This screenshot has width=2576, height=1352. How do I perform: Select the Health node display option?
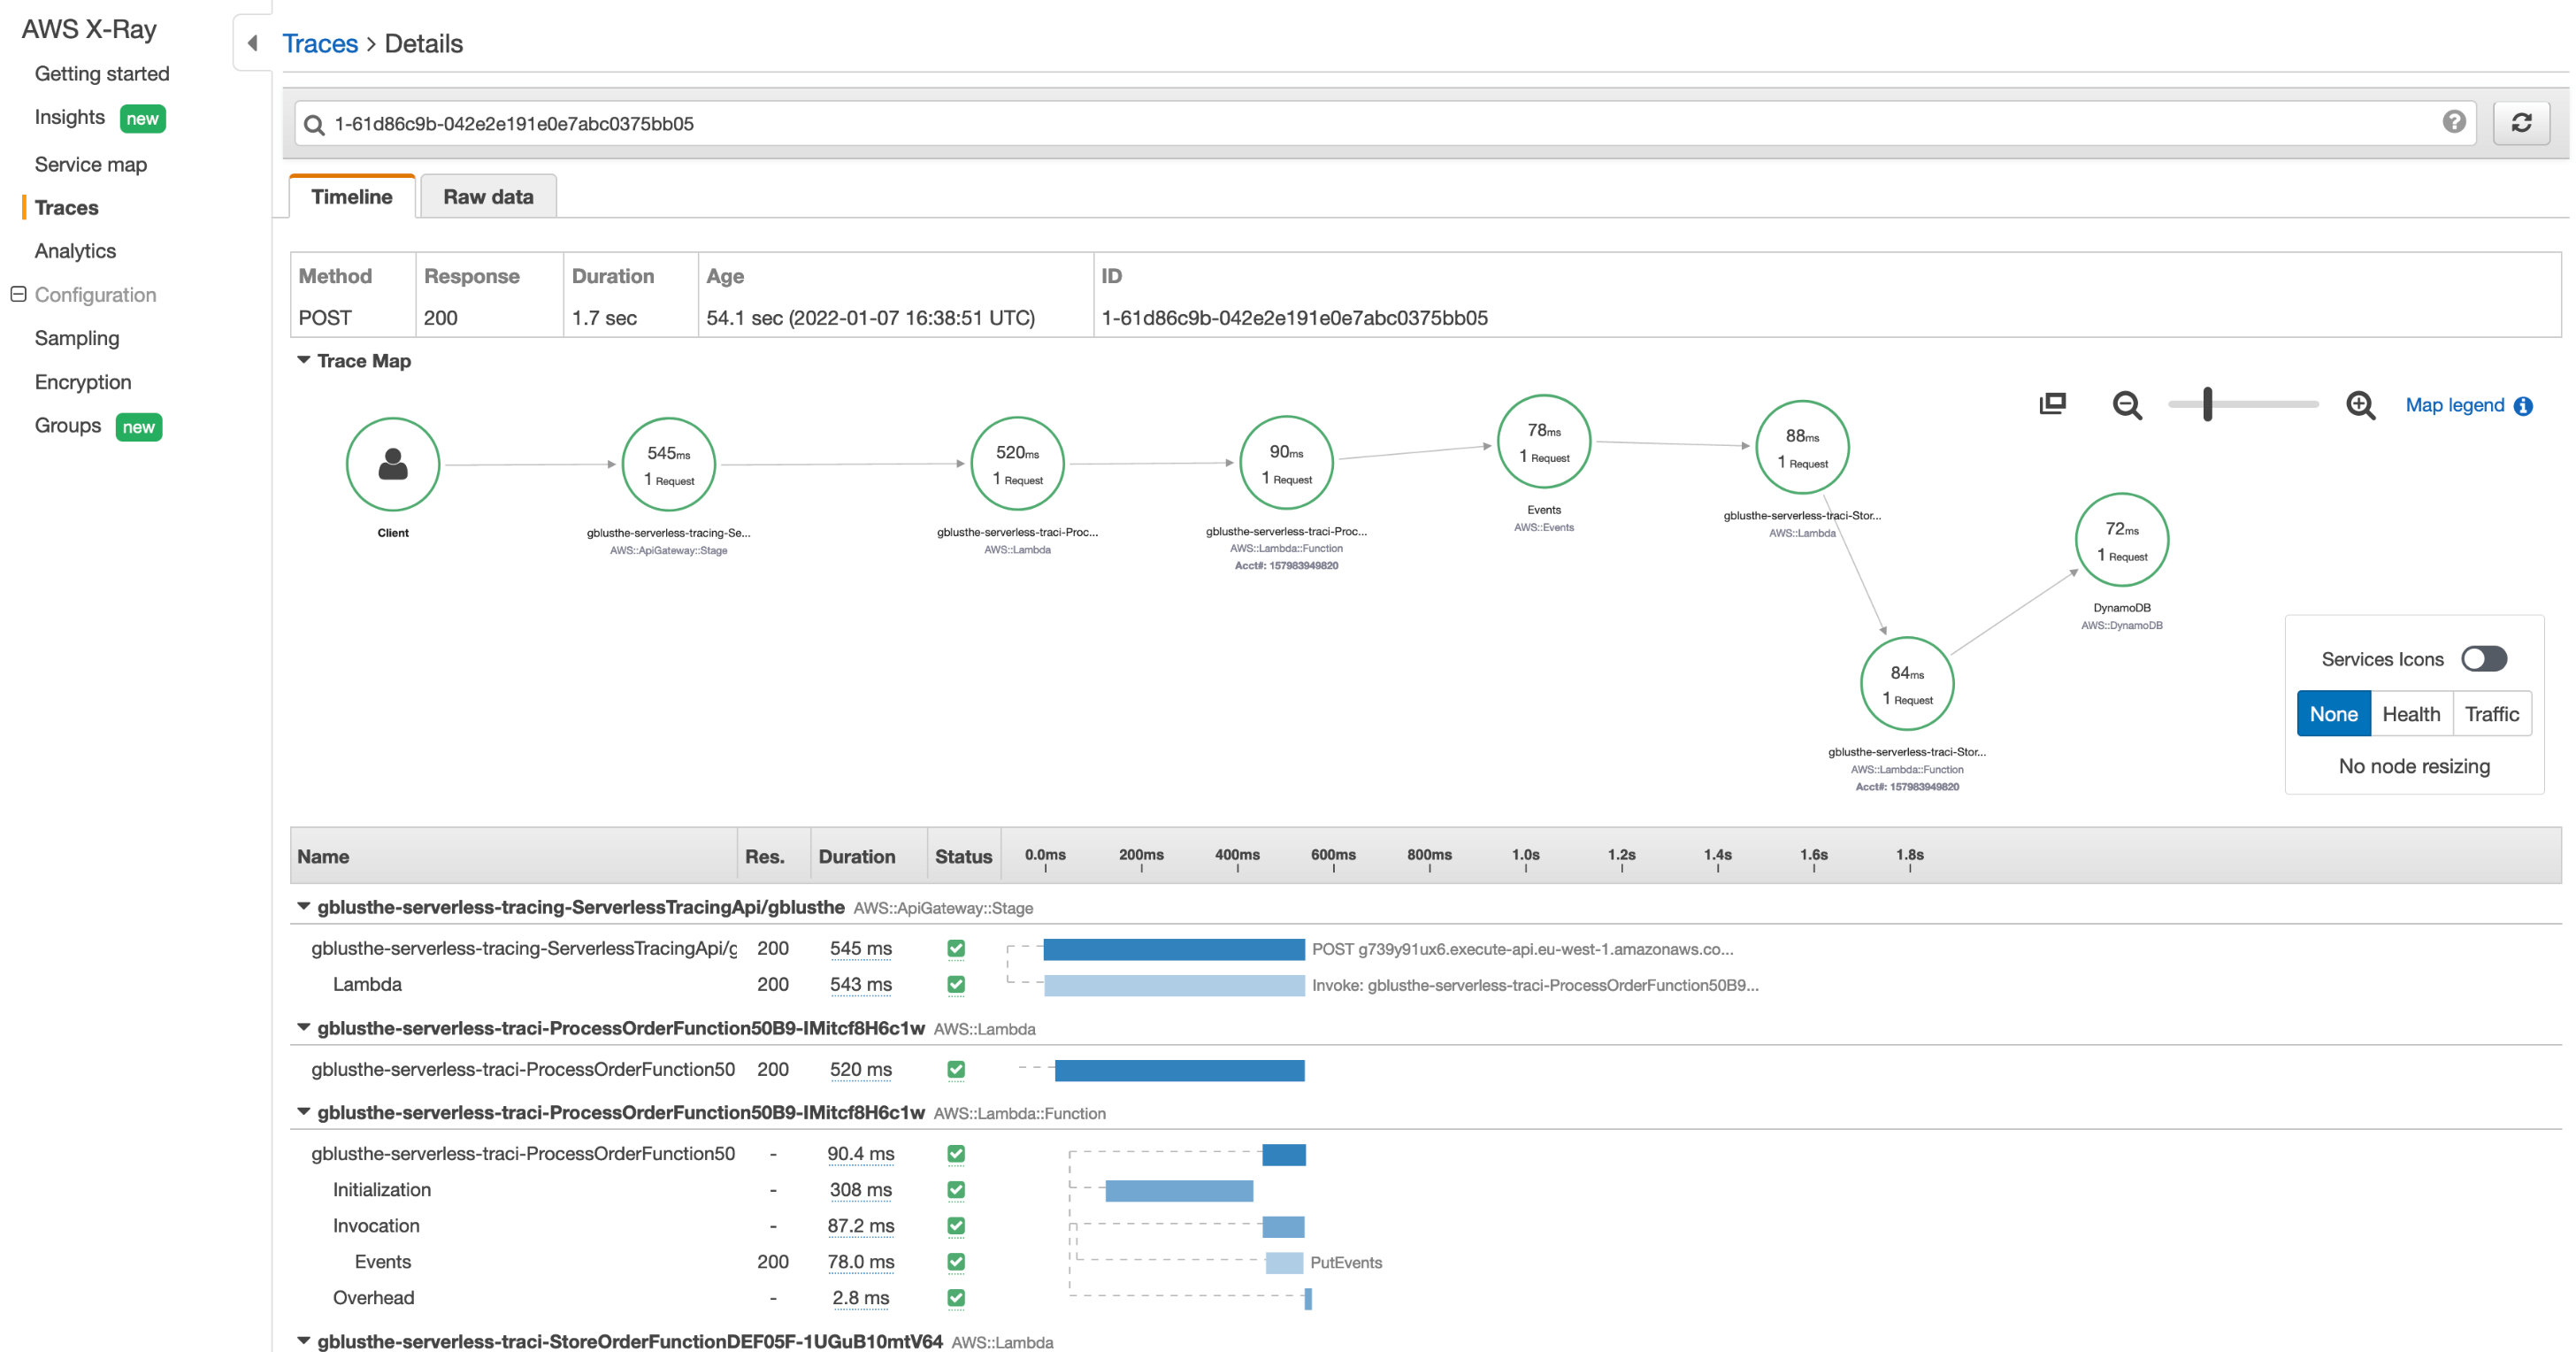[x=2412, y=713]
